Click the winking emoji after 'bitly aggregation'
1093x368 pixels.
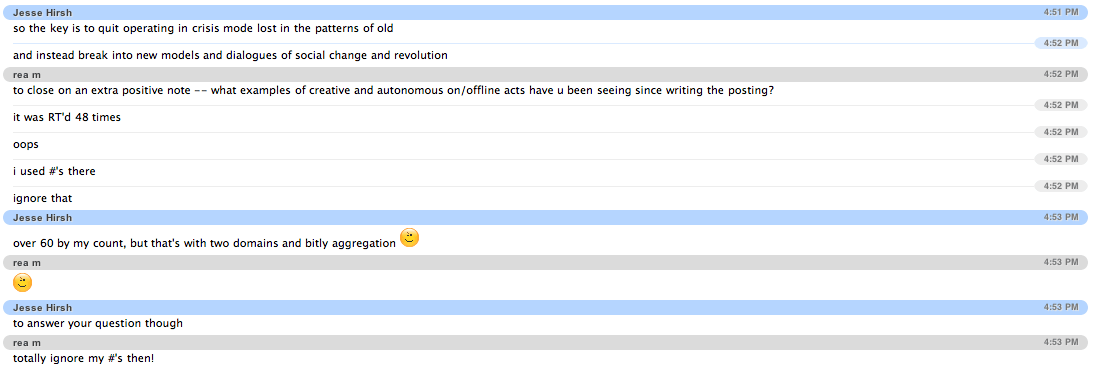click(x=409, y=238)
